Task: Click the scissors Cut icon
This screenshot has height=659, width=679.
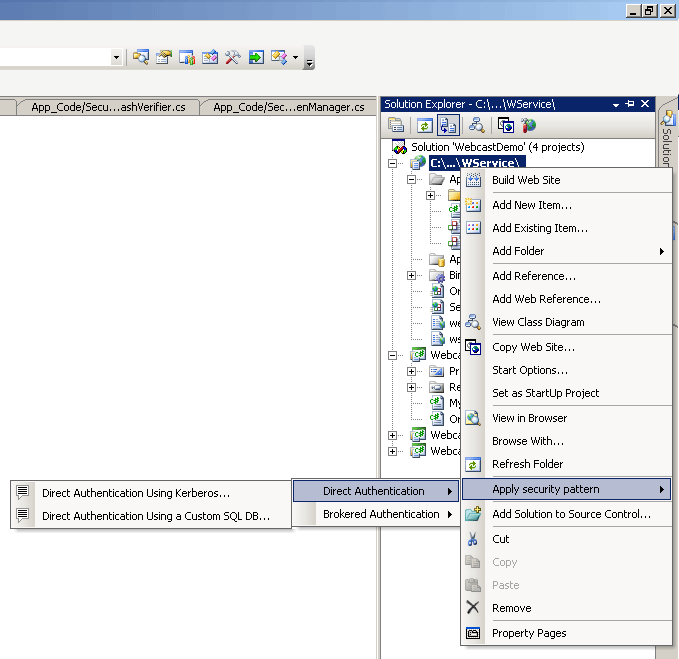Action: 473,539
